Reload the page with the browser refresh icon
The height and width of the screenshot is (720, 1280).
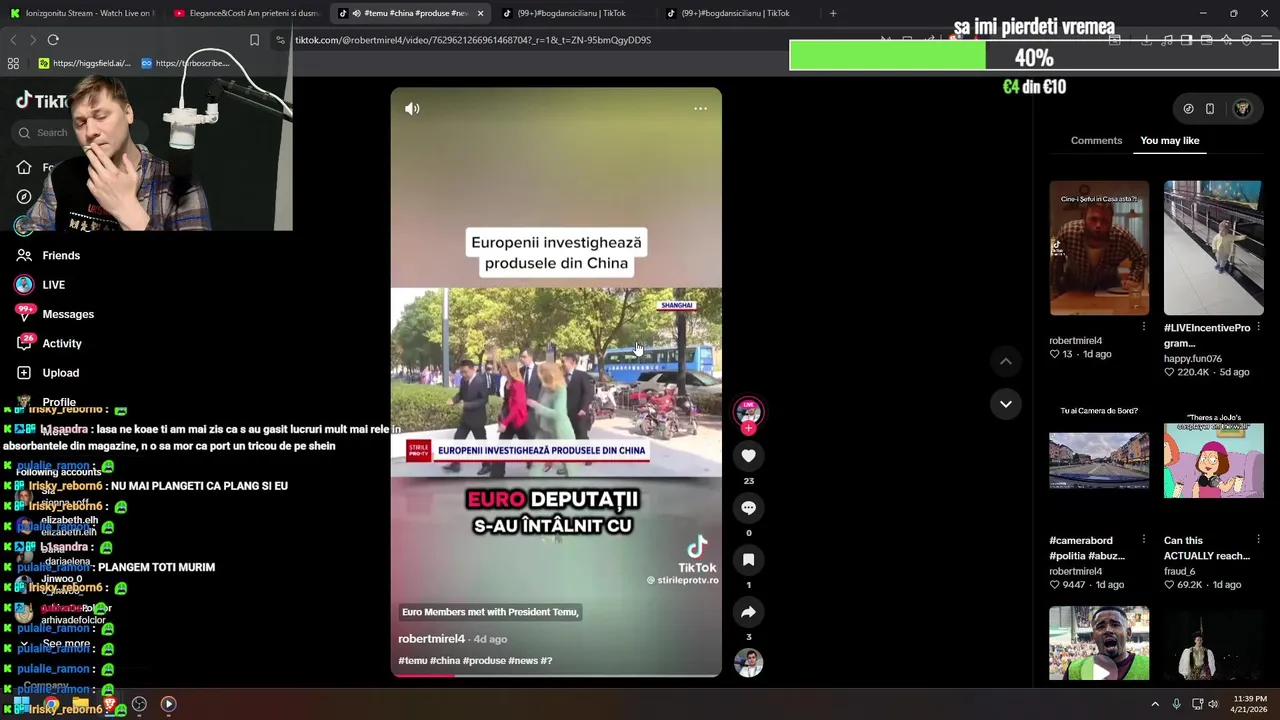[53, 40]
